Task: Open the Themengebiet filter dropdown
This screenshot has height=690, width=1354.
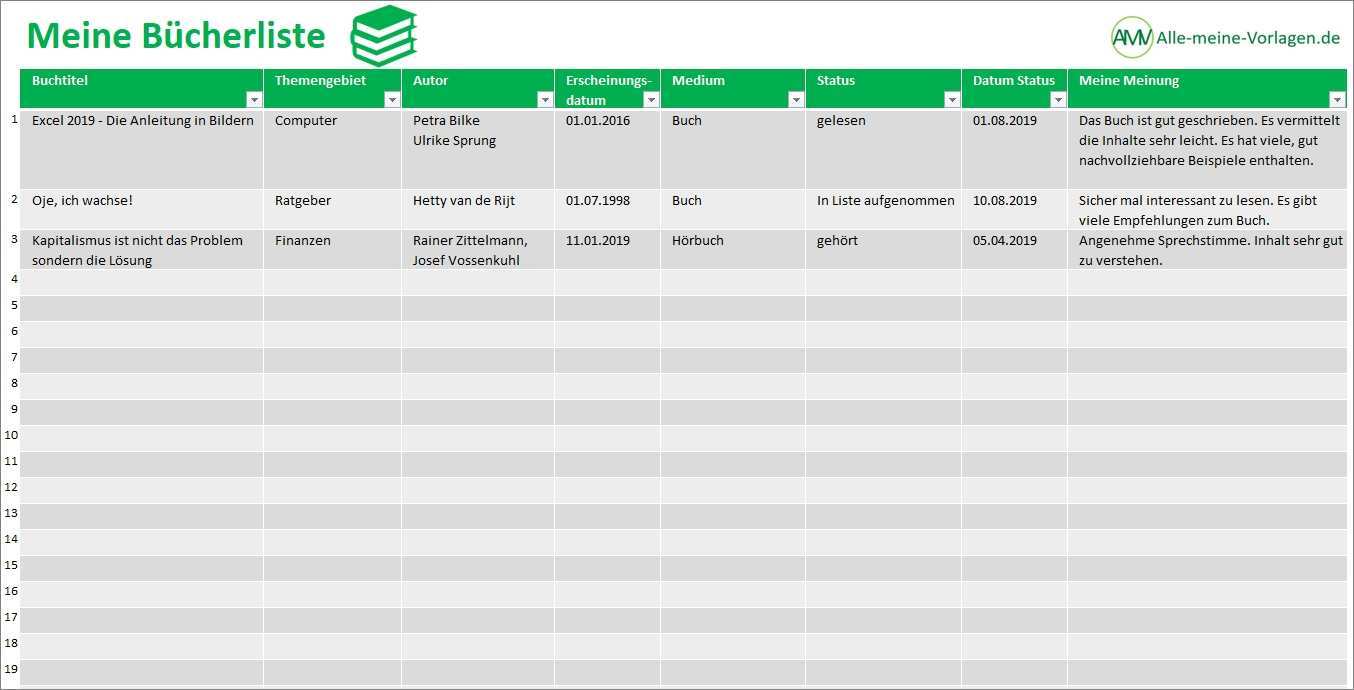Action: tap(392, 100)
